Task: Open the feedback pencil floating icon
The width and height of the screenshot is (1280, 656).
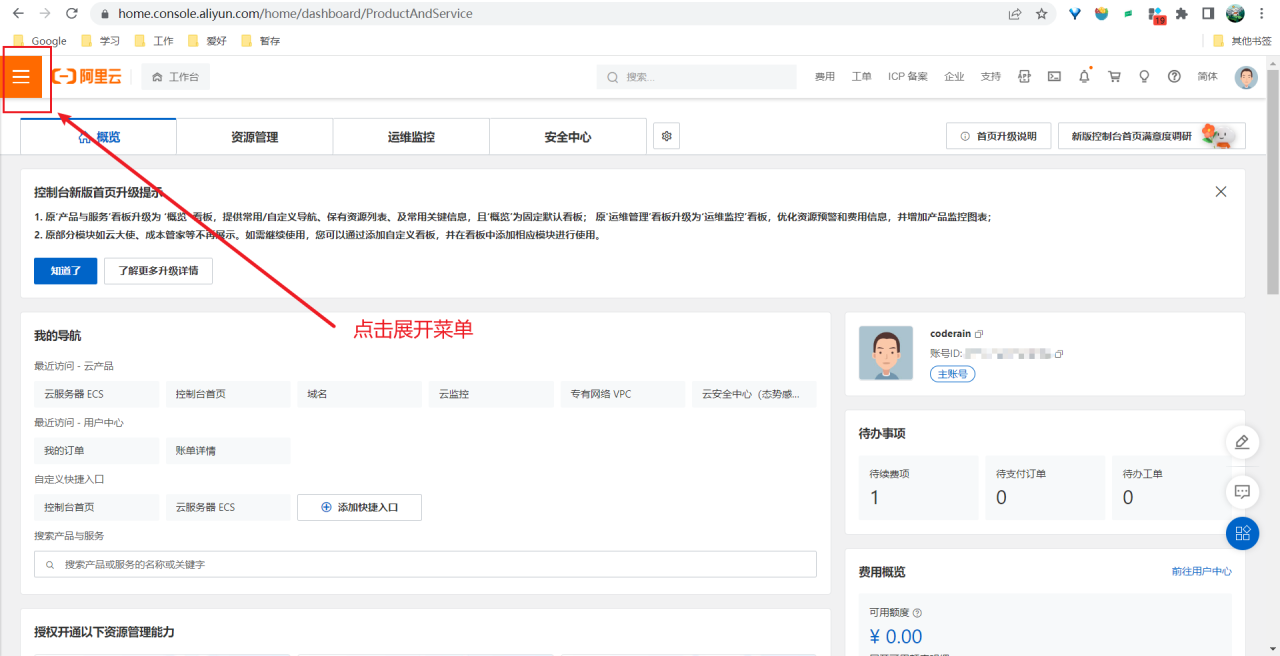Action: (1242, 441)
